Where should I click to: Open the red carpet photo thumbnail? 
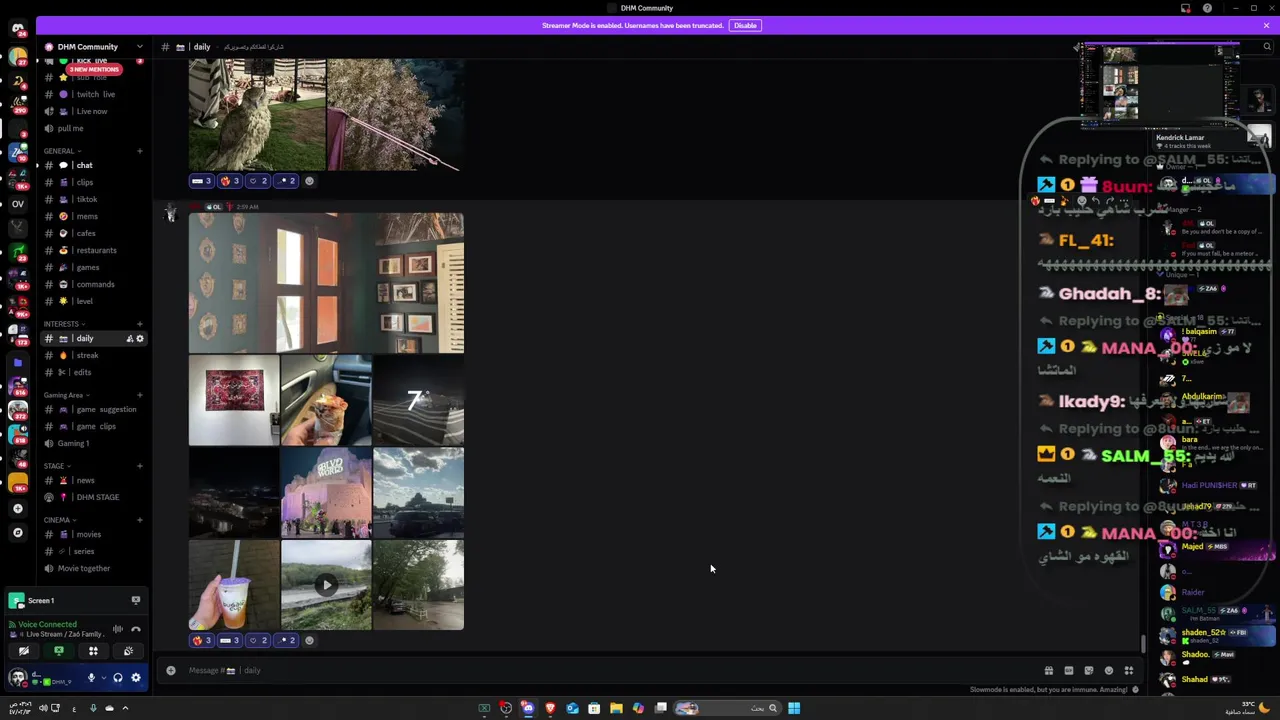point(234,400)
